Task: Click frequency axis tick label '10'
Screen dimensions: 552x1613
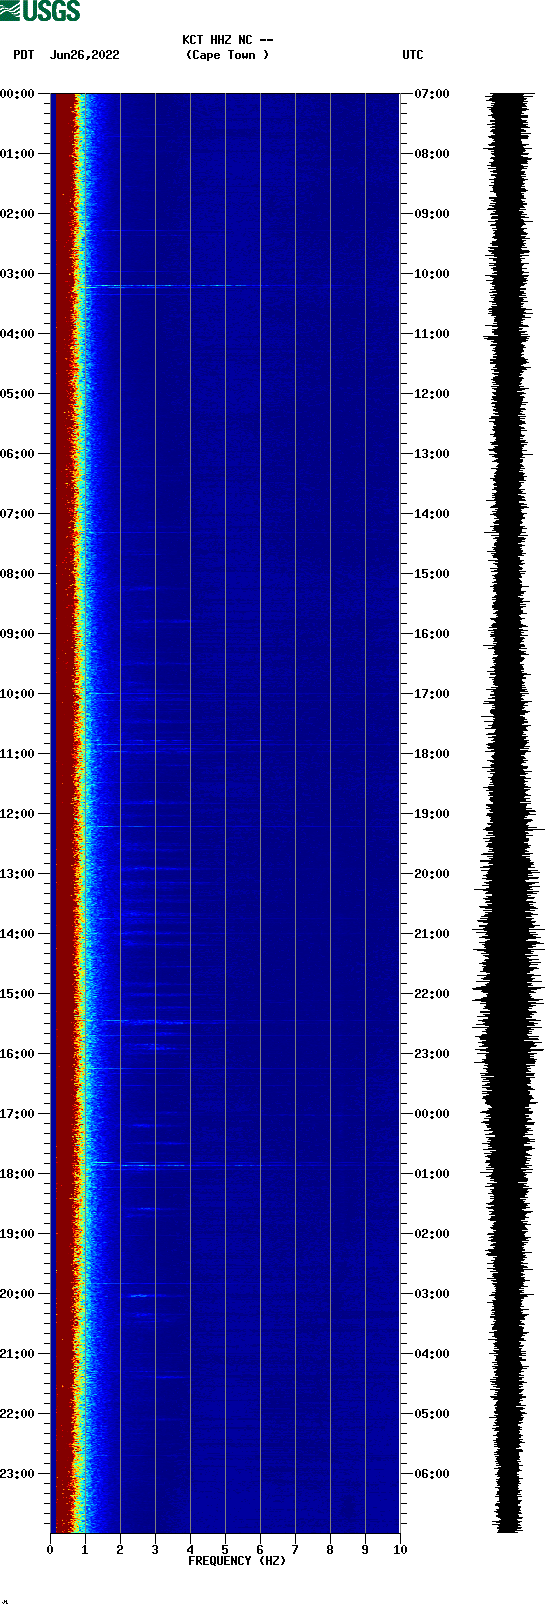Action: (400, 1549)
